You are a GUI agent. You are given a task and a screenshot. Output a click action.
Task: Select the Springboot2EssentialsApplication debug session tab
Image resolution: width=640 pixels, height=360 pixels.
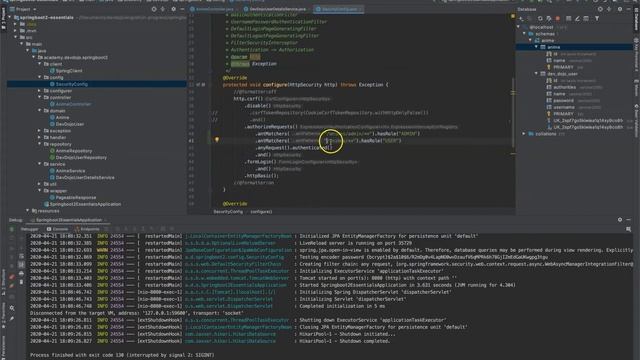[69, 220]
